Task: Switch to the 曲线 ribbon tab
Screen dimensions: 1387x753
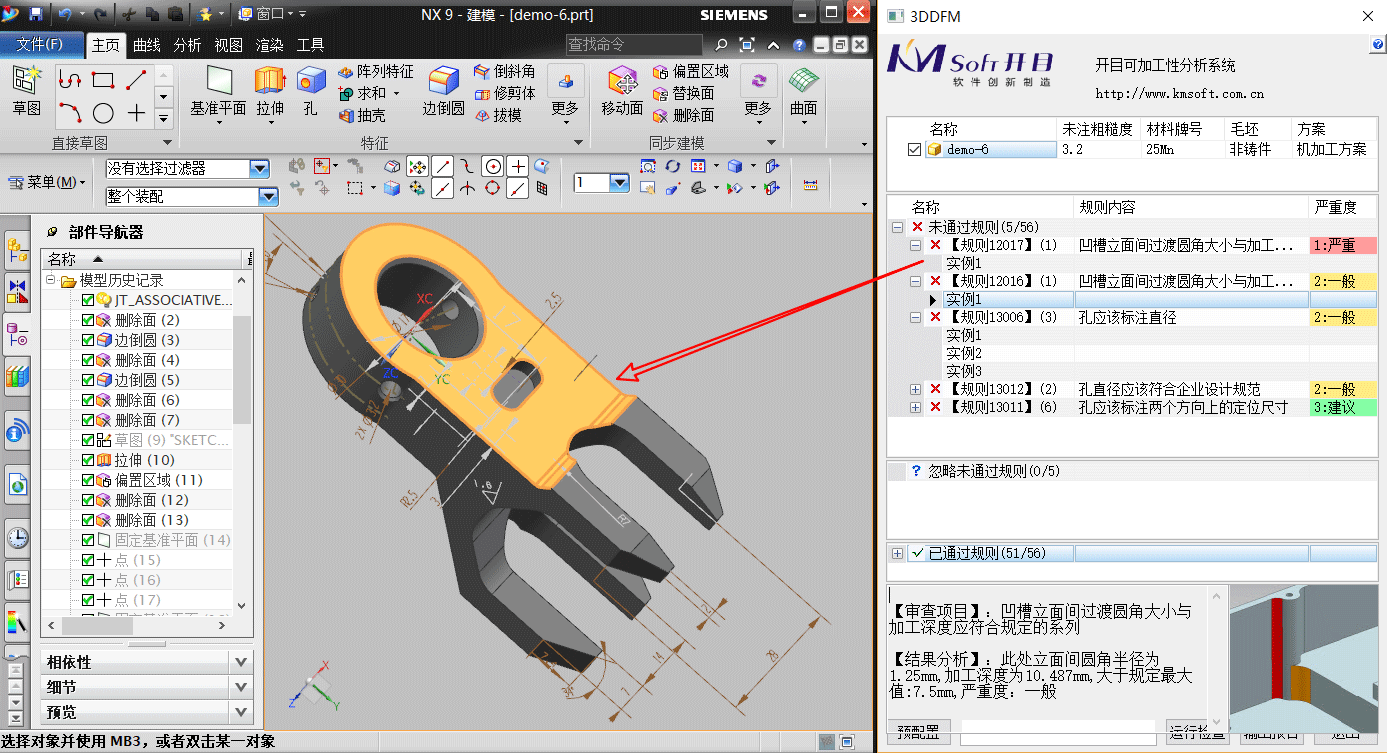Action: click(x=146, y=45)
